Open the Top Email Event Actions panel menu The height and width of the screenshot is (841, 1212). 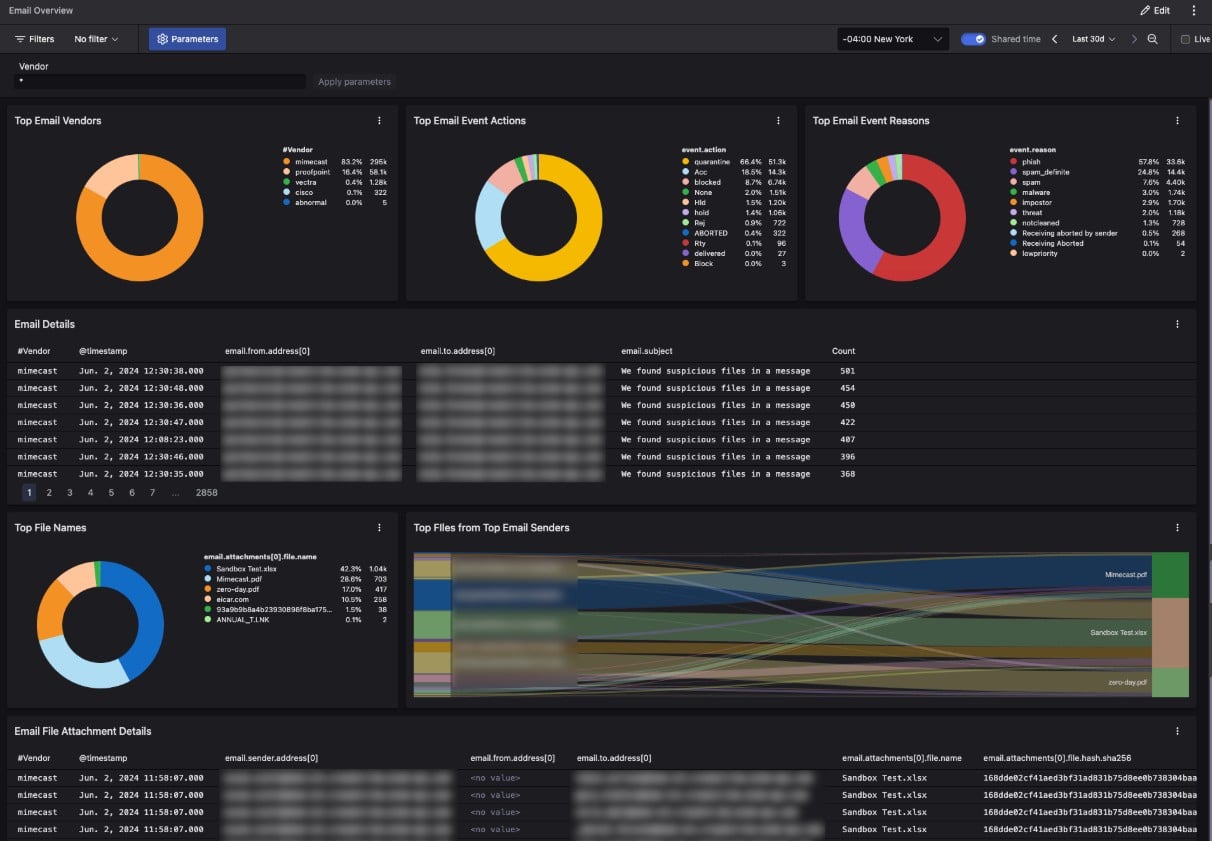(x=778, y=121)
